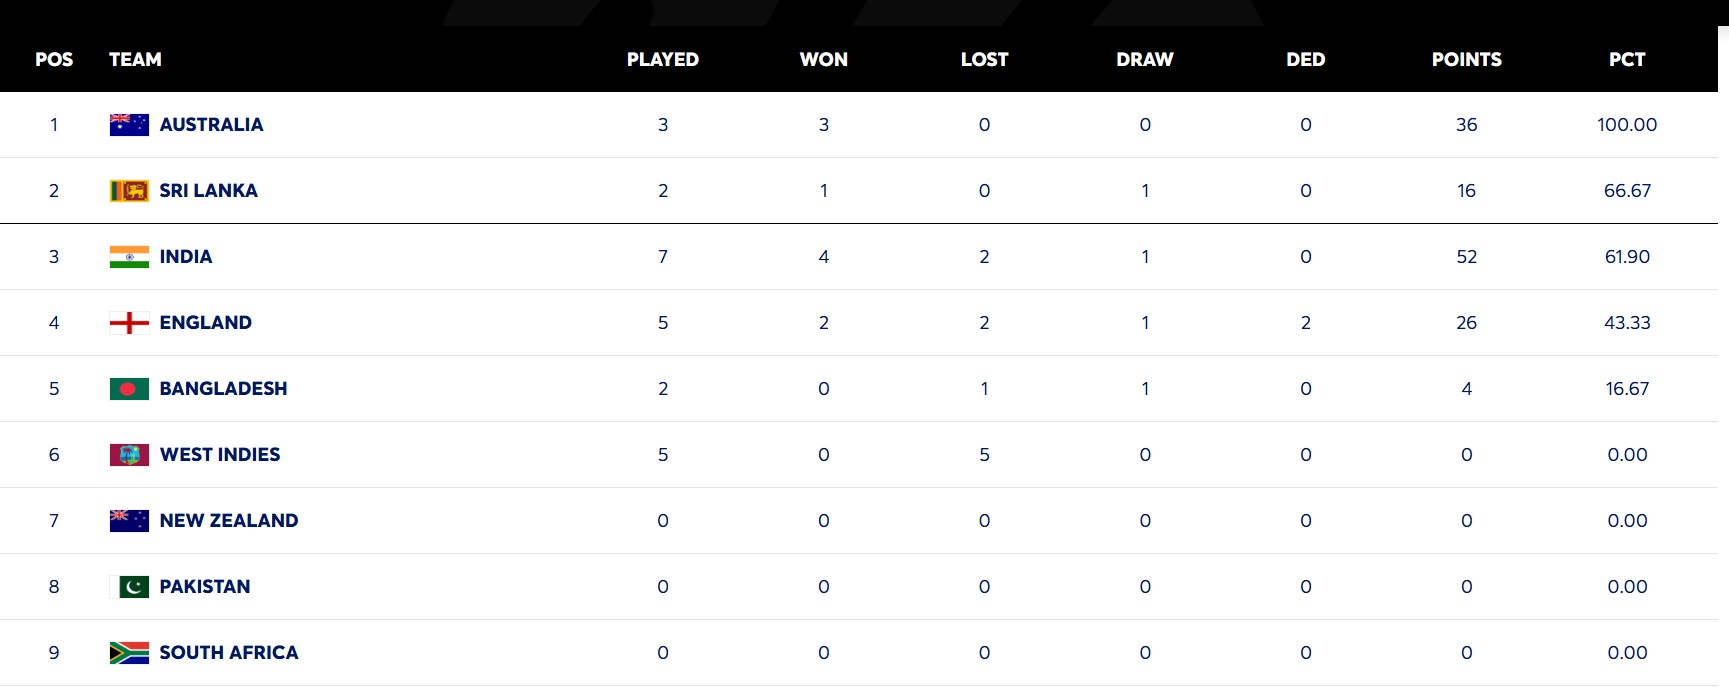The image size is (1729, 691).
Task: Click the PCT column header
Action: [x=1627, y=60]
